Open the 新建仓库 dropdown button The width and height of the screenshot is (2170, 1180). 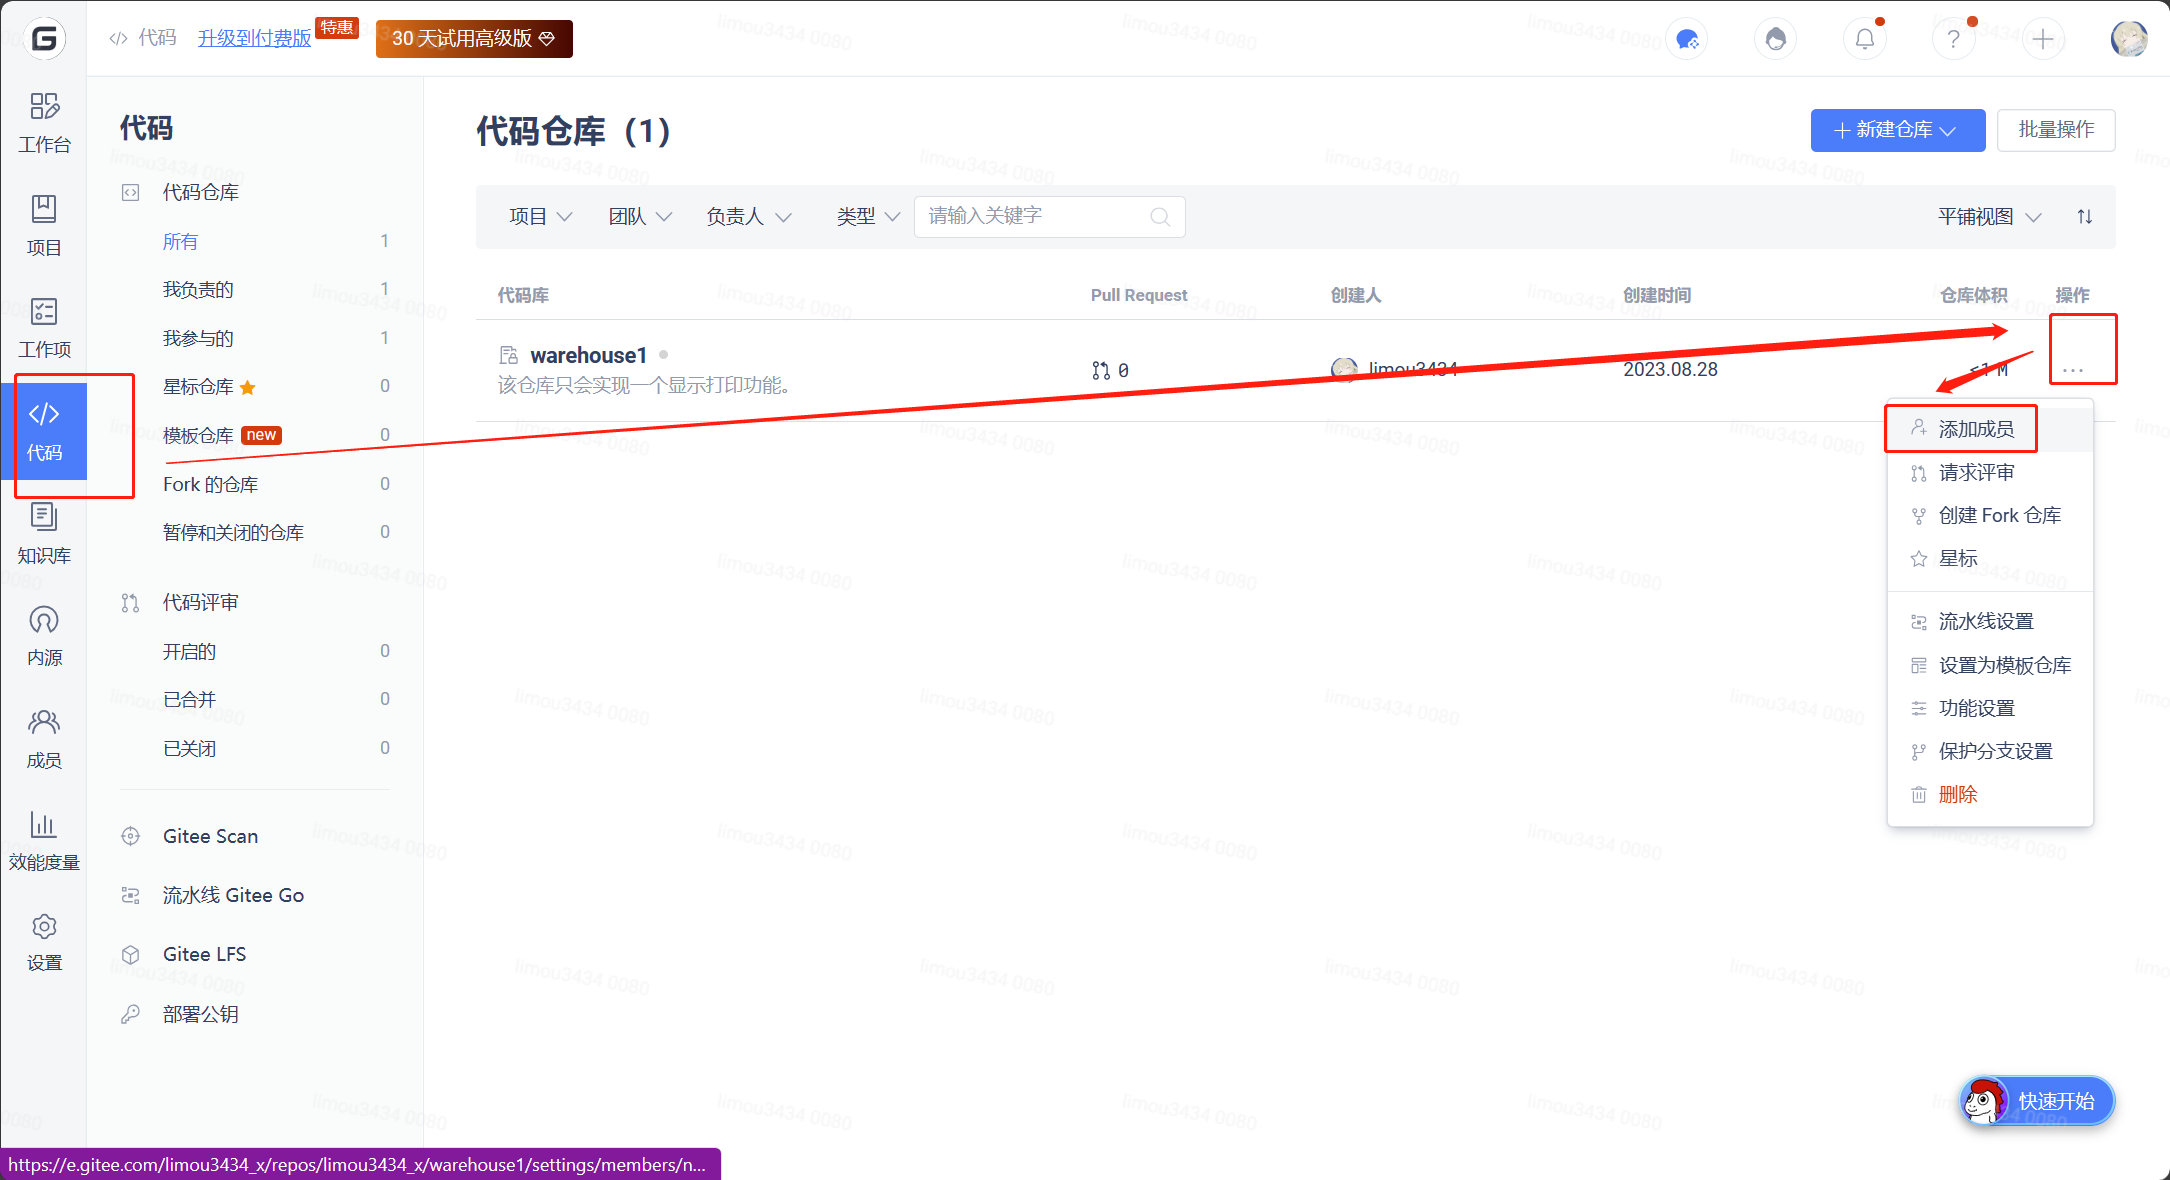[x=1897, y=130]
